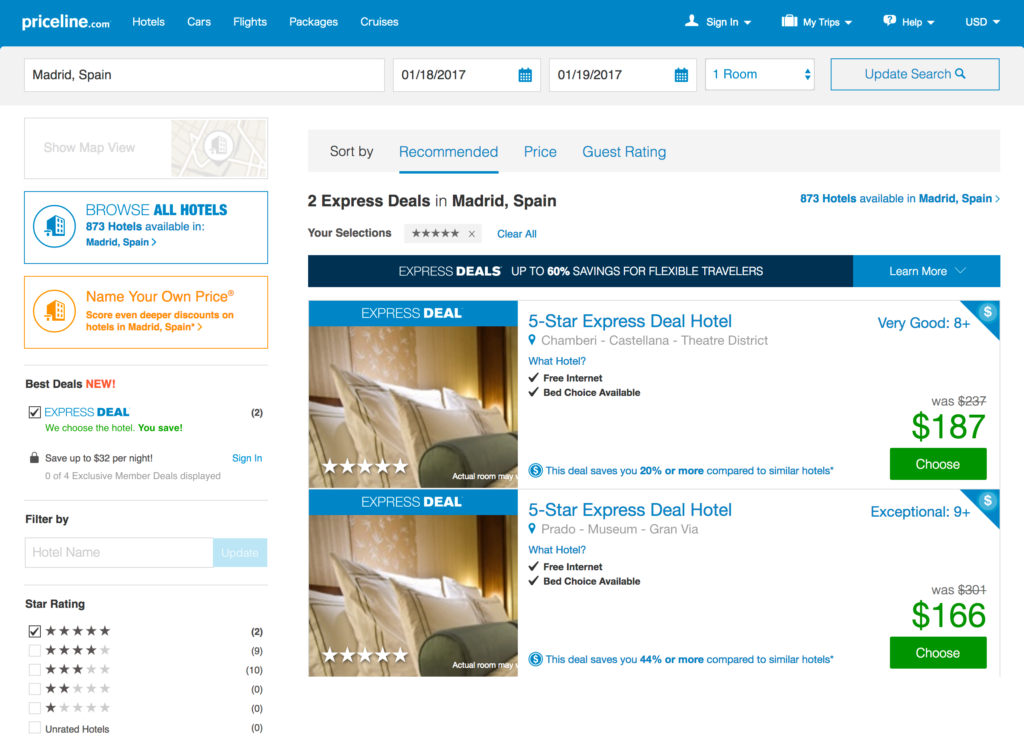This screenshot has height=743, width=1024.
Task: Click location pin for Prado - Museum hotel
Action: pos(532,529)
